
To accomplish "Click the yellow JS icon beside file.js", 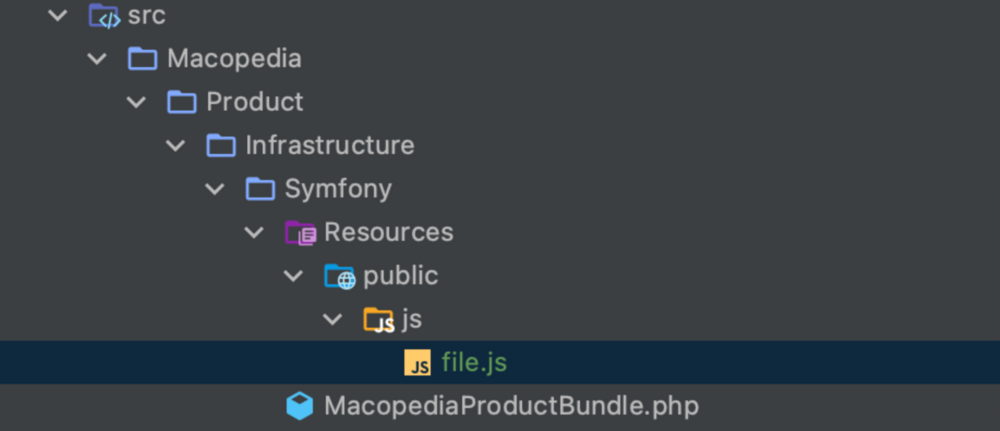I will coord(417,363).
